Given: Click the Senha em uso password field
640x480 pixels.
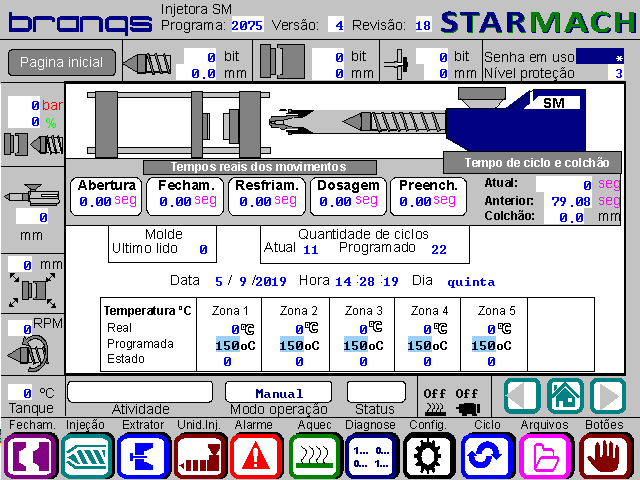Looking at the screenshot, I should (x=600, y=57).
